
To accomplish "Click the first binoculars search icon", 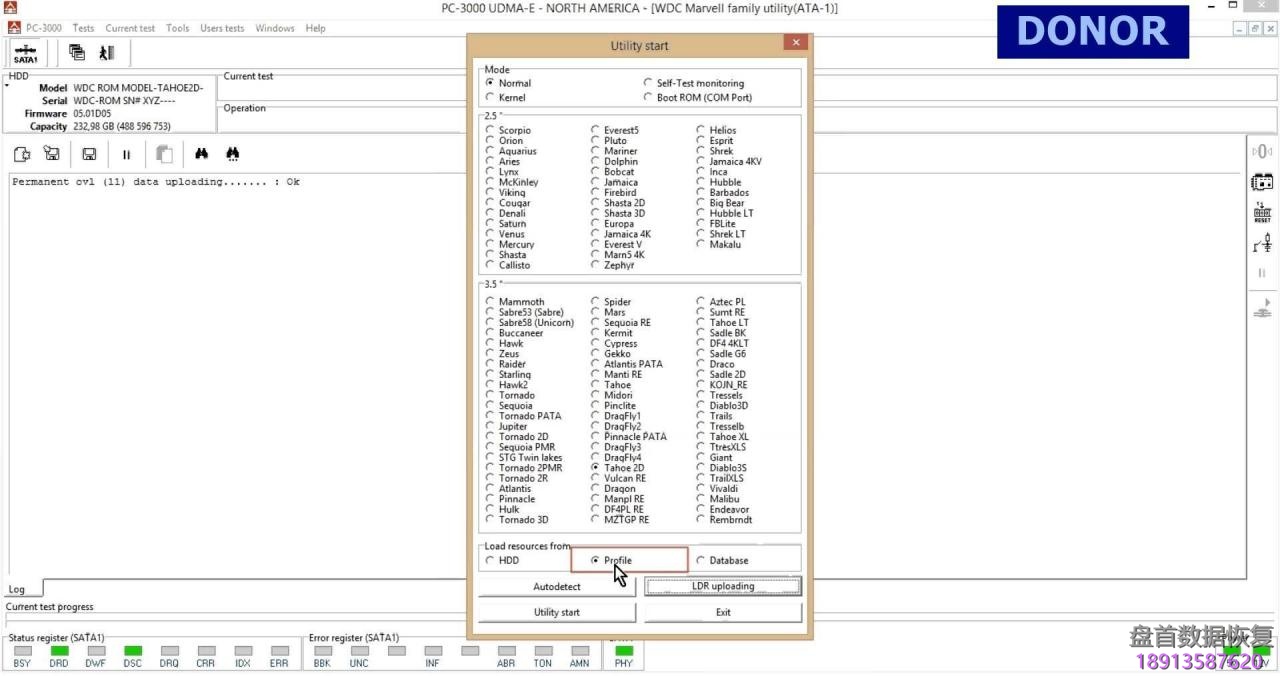I will (201, 154).
